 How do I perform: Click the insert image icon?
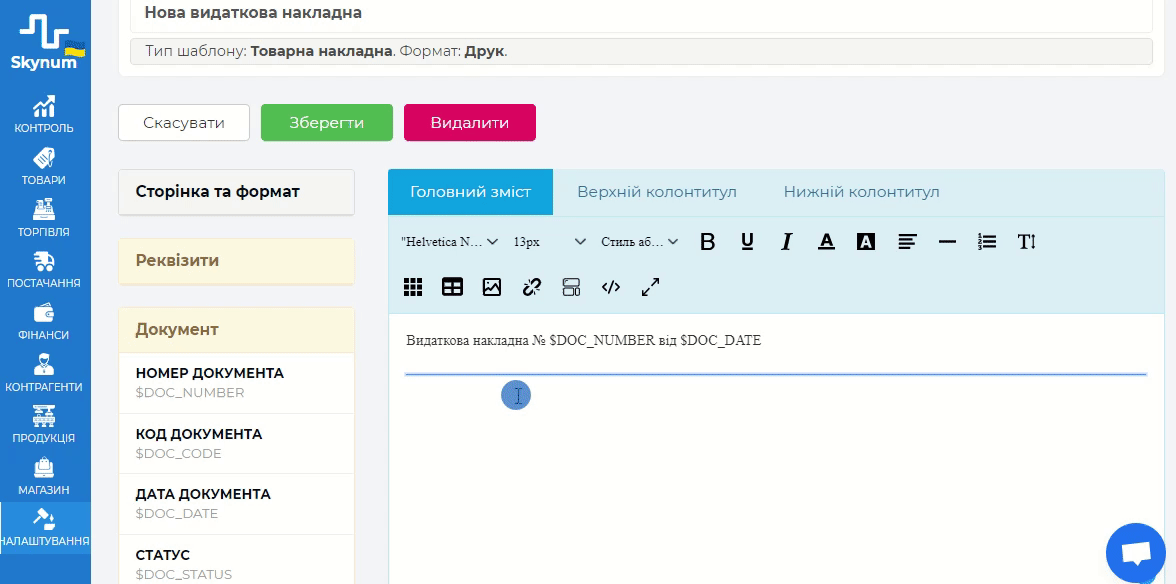coord(492,287)
